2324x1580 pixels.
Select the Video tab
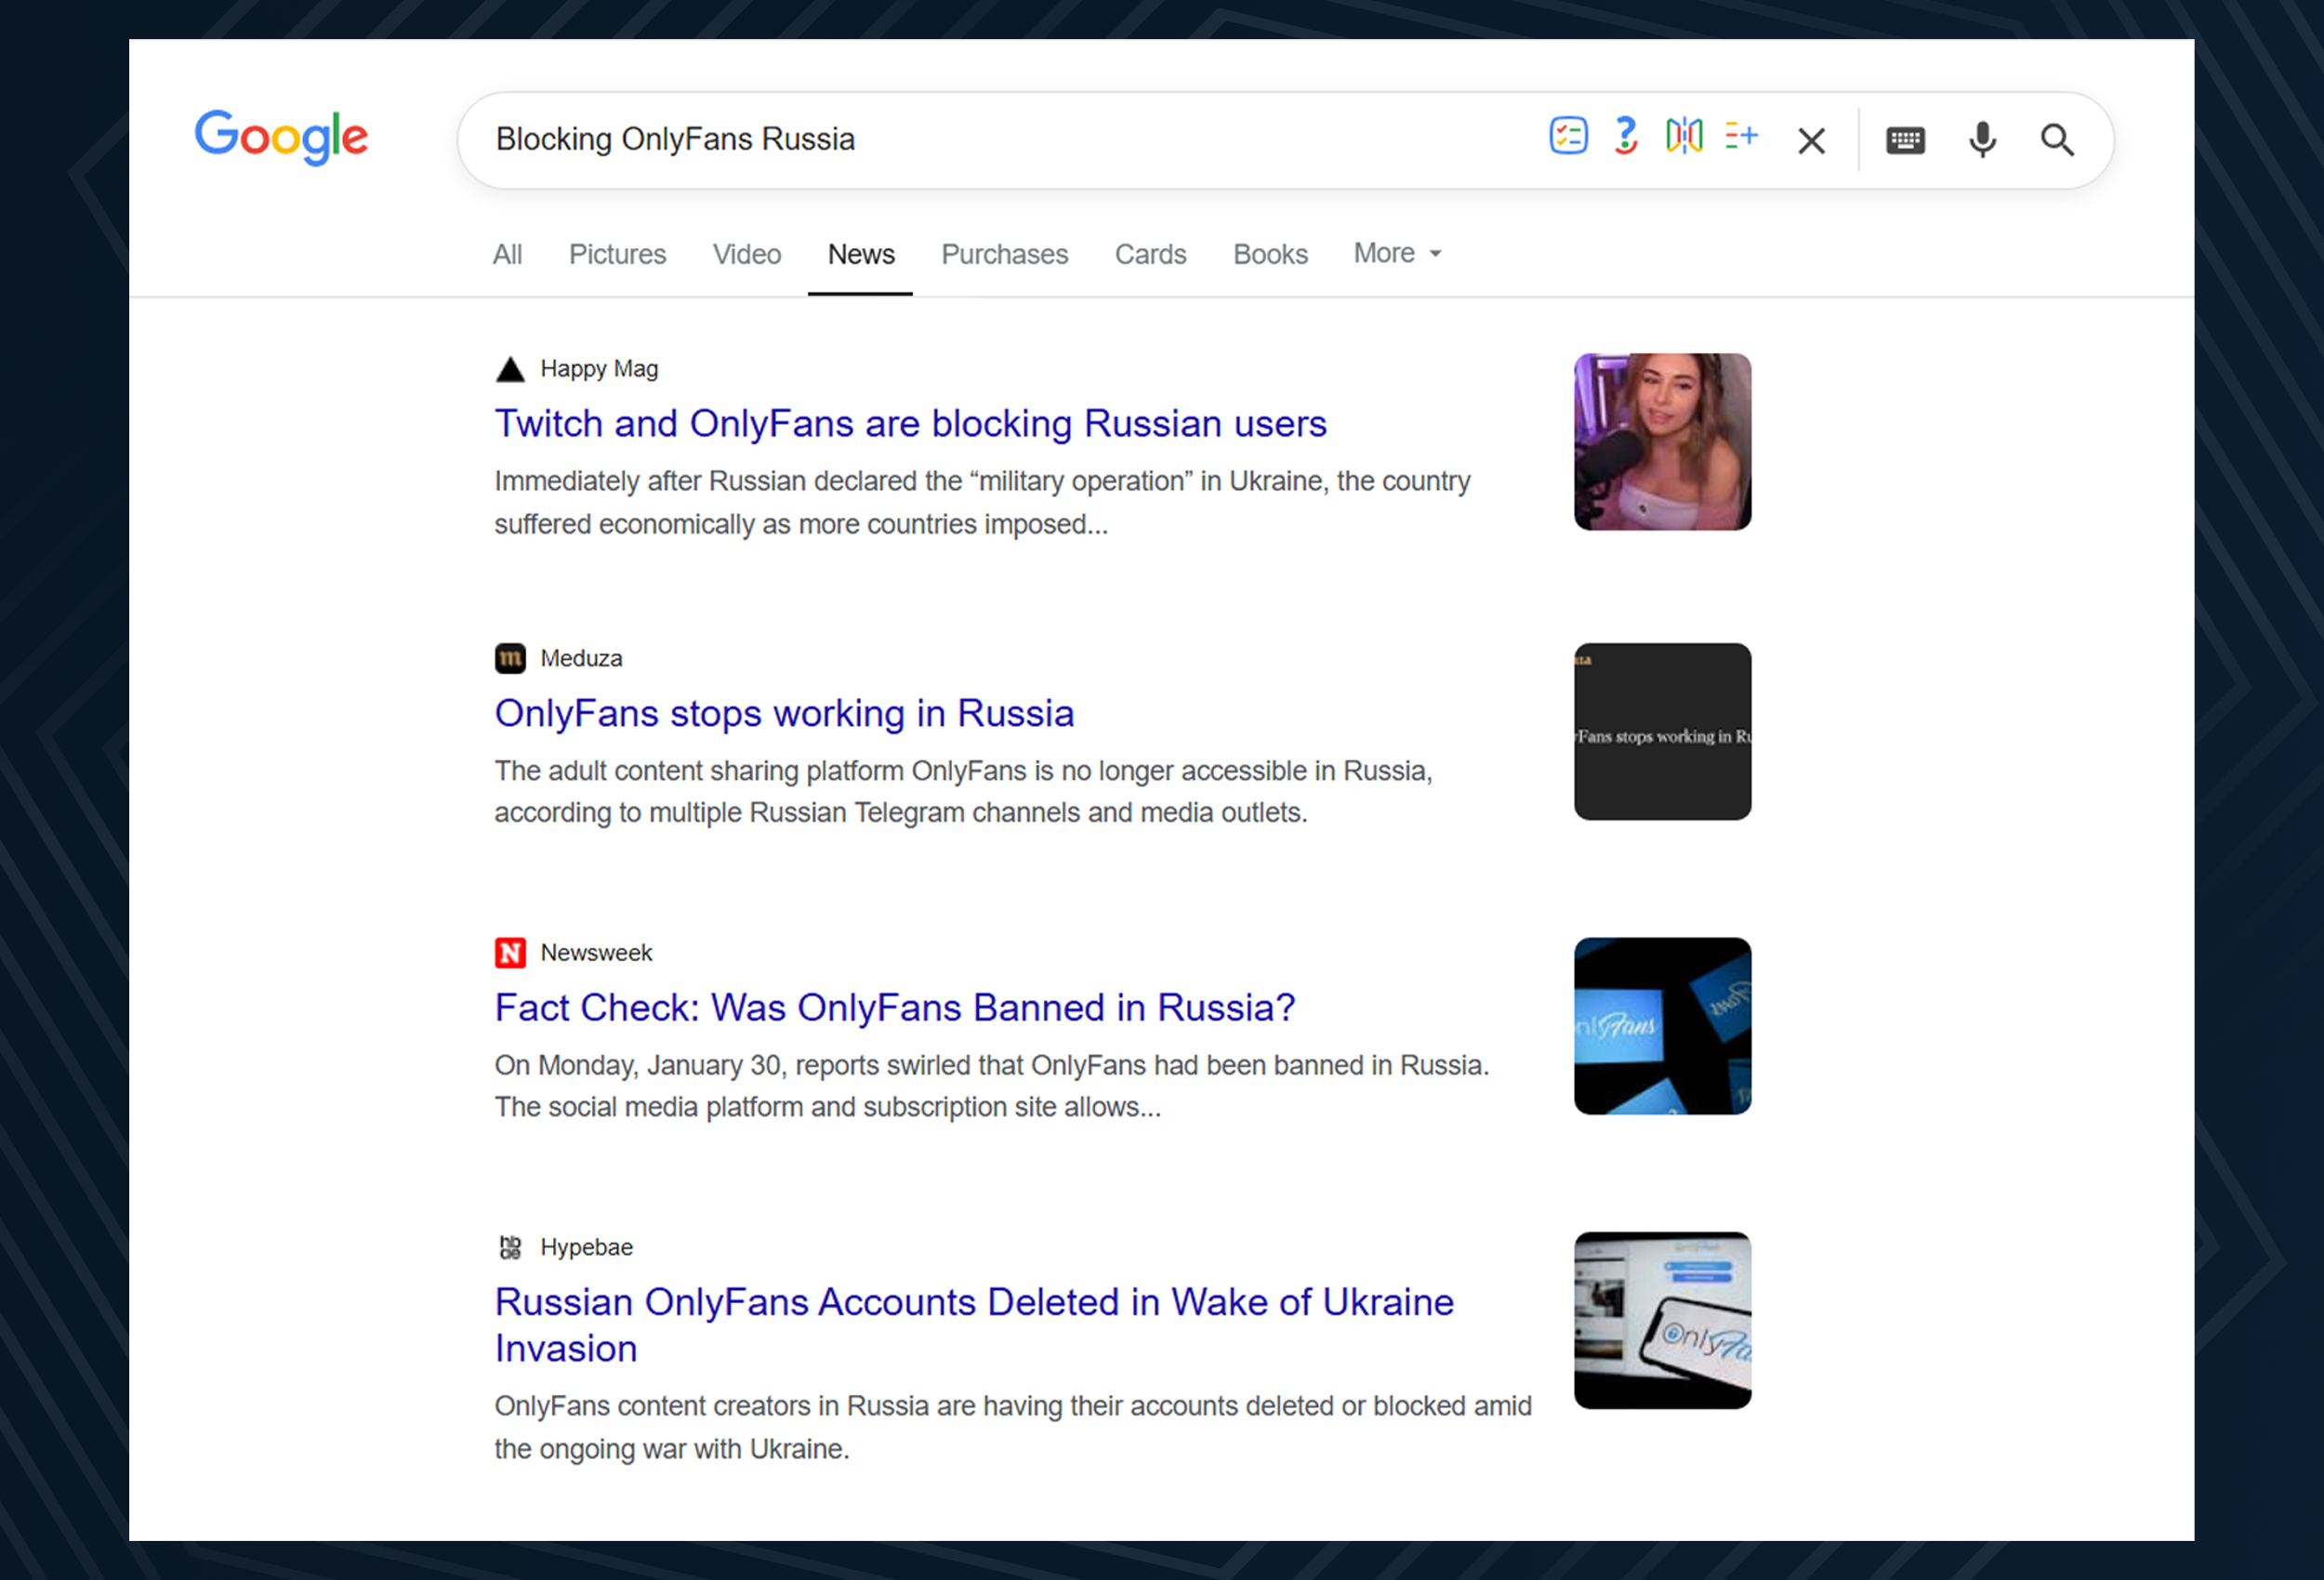pos(746,254)
